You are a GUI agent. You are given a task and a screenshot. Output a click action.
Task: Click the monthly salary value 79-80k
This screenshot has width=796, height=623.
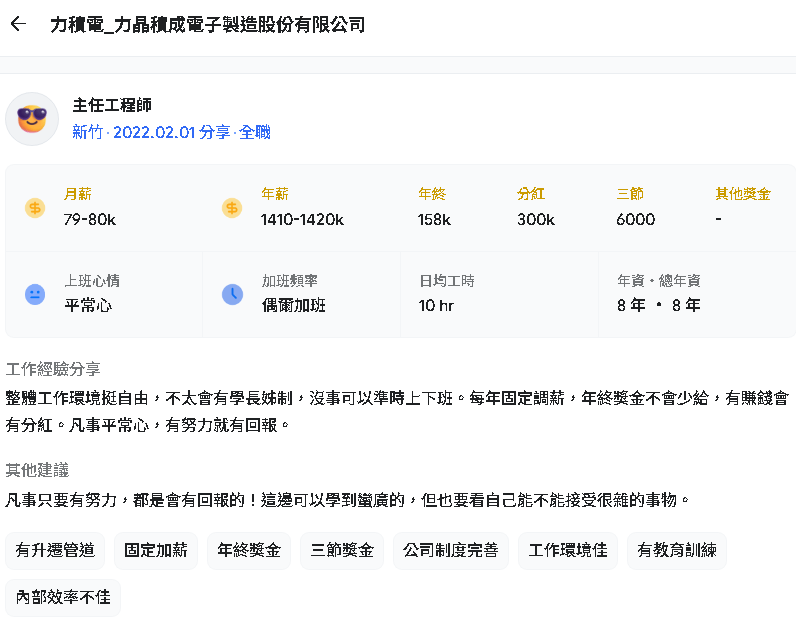click(x=90, y=219)
